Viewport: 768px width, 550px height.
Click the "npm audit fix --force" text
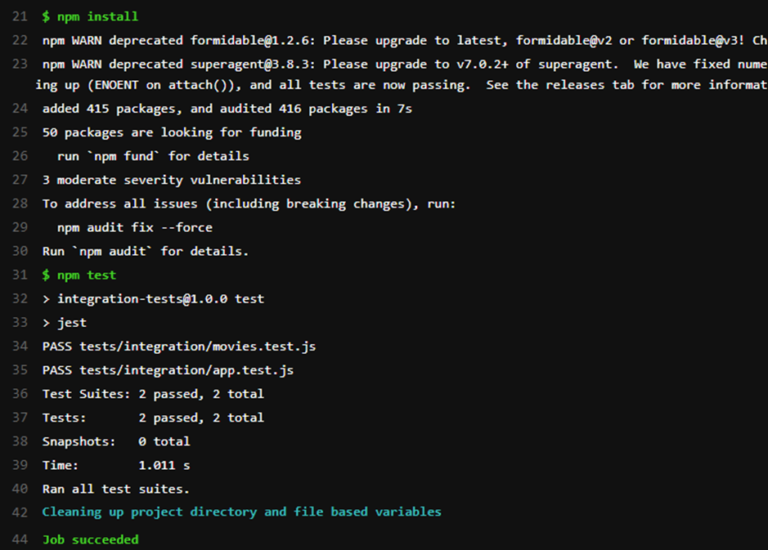click(x=135, y=228)
